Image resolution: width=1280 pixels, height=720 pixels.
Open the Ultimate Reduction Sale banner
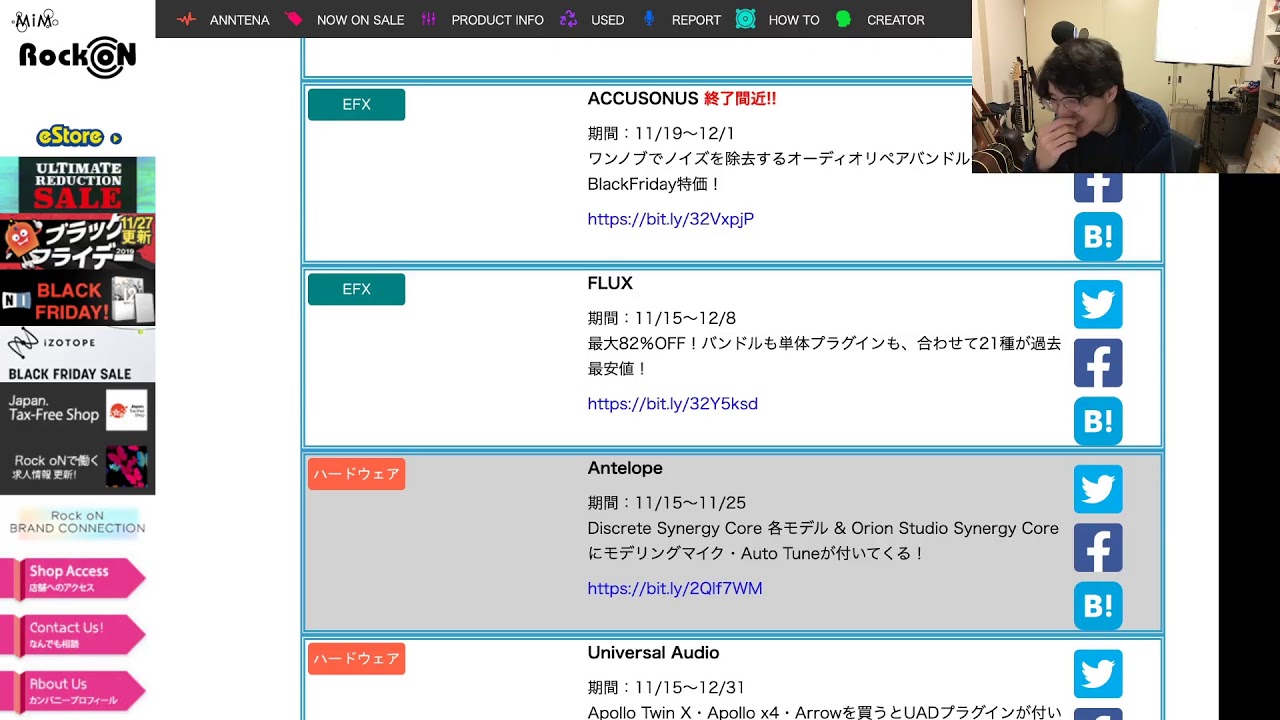tap(77, 185)
